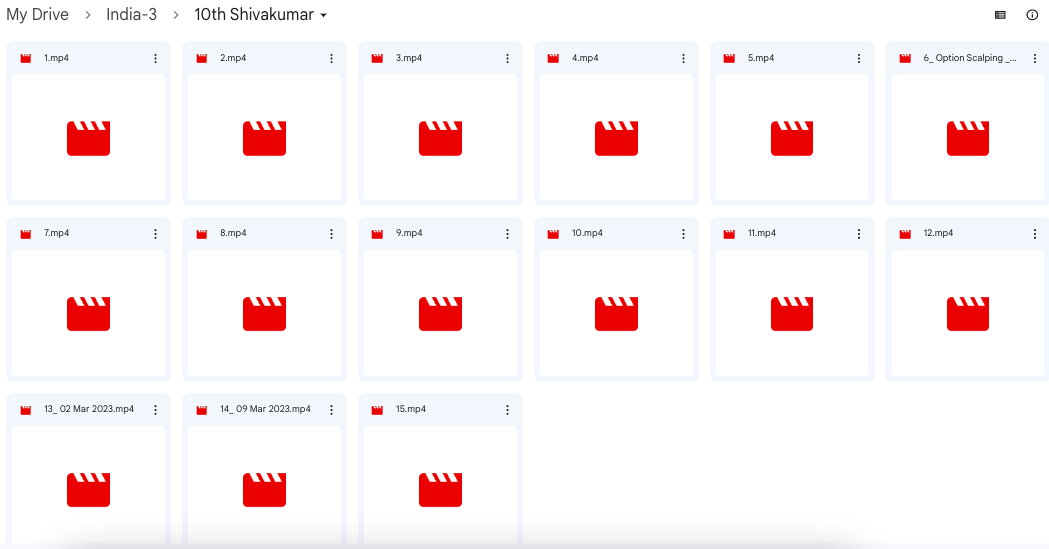Open more actions for 10.mp4

click(x=683, y=233)
